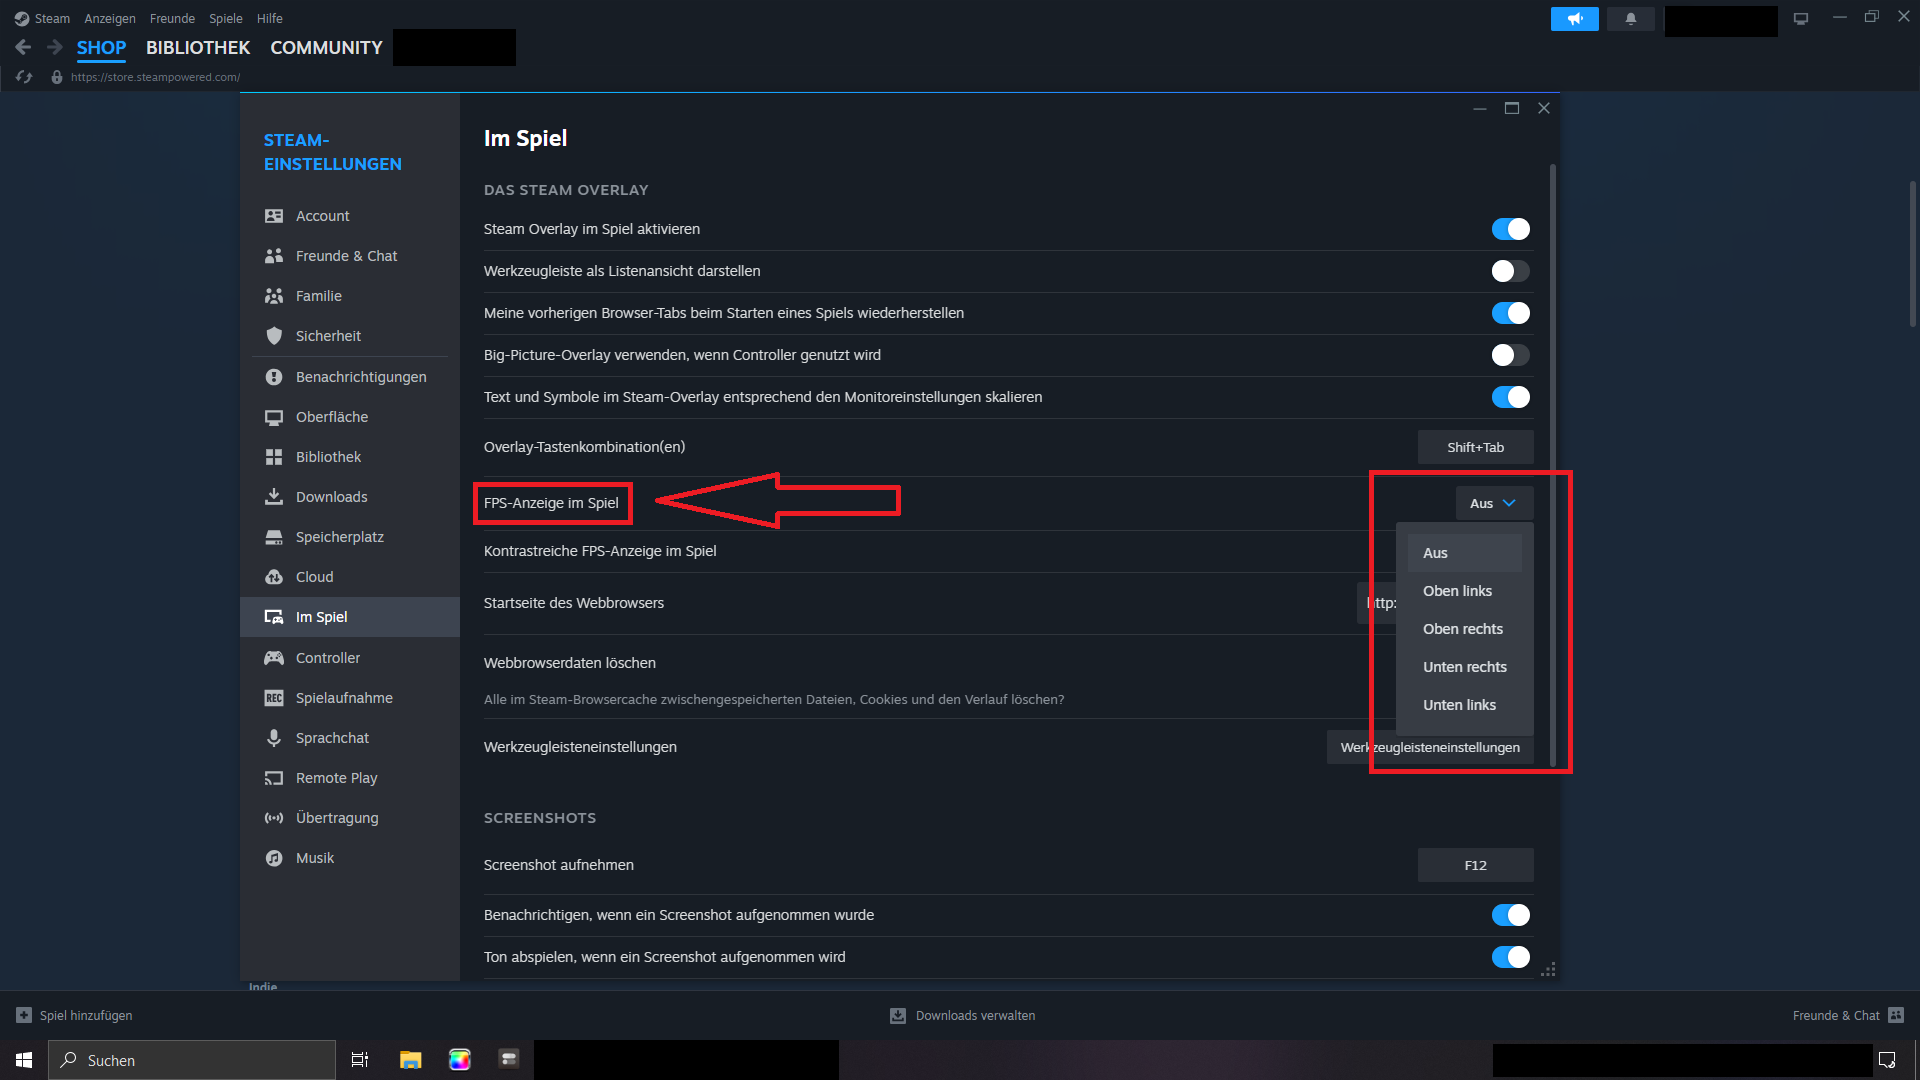Click the F12 screenshot key button

pos(1475,865)
